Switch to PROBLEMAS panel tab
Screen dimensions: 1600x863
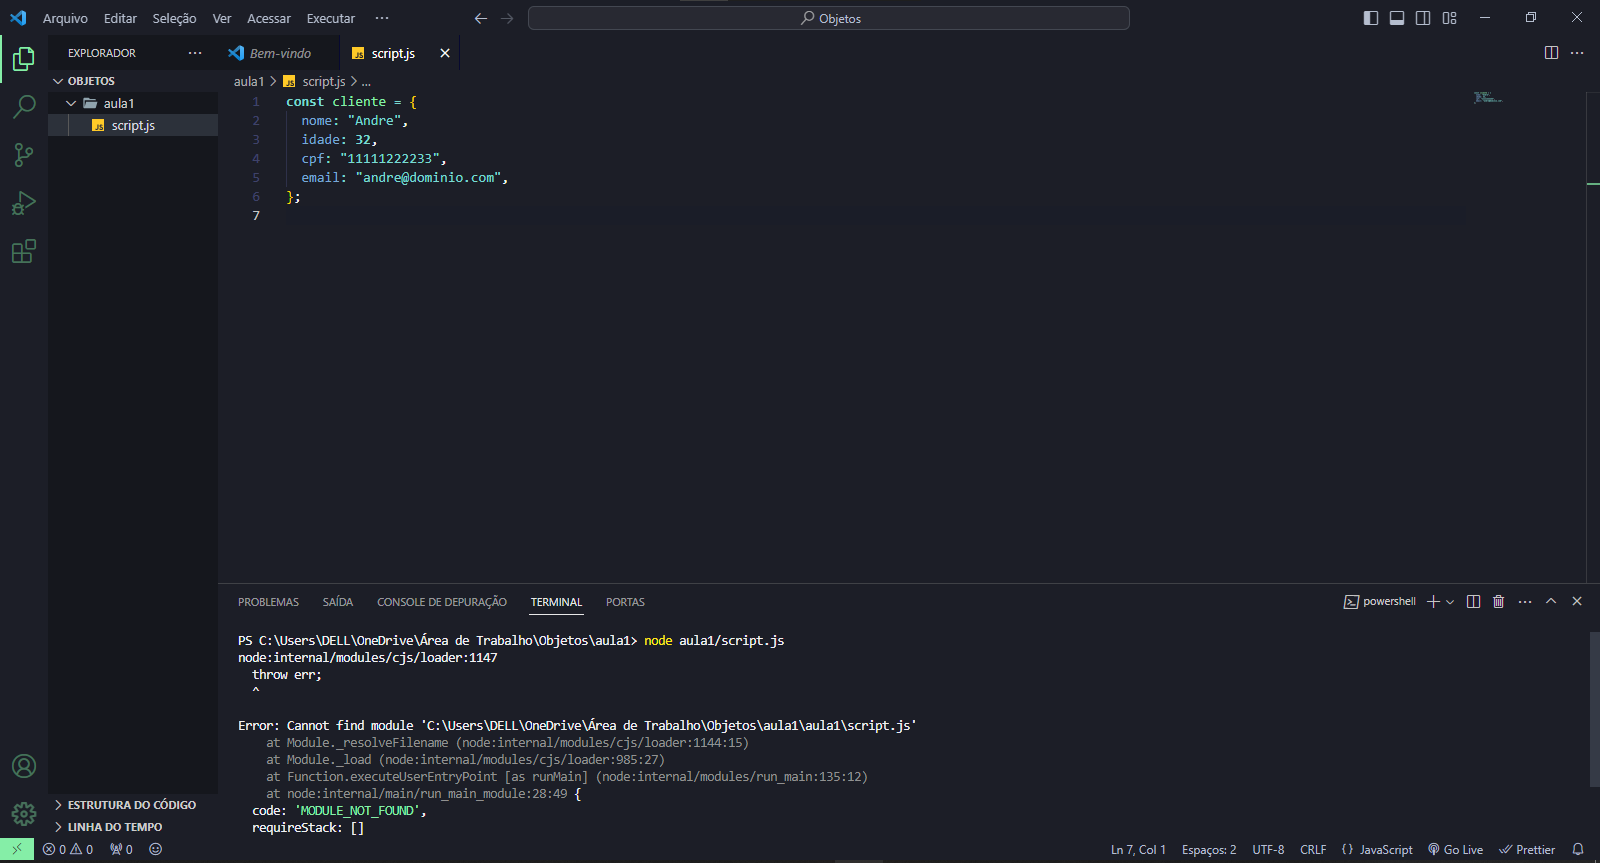(268, 602)
